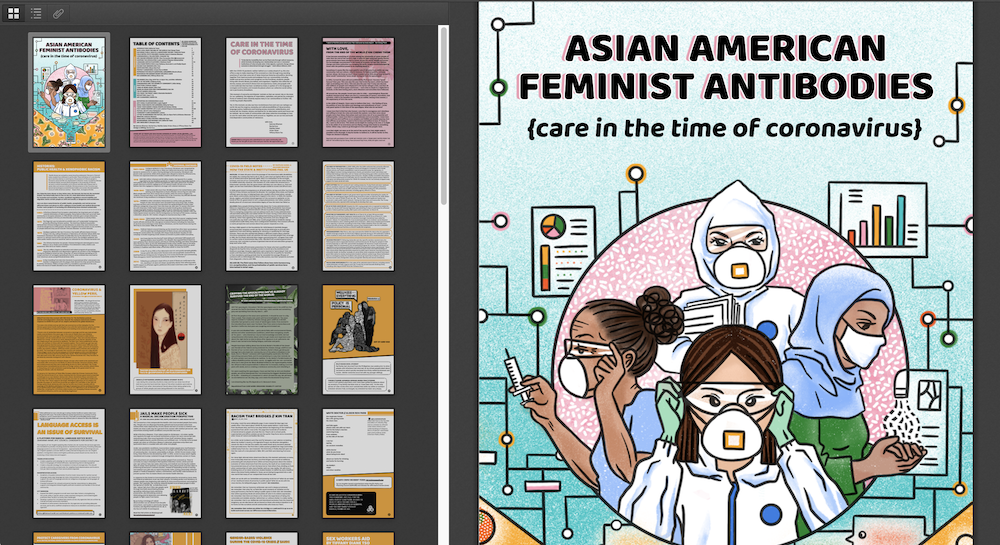Open thumbnail with black box on orange footer
1000x545 pixels.
[x=358, y=463]
